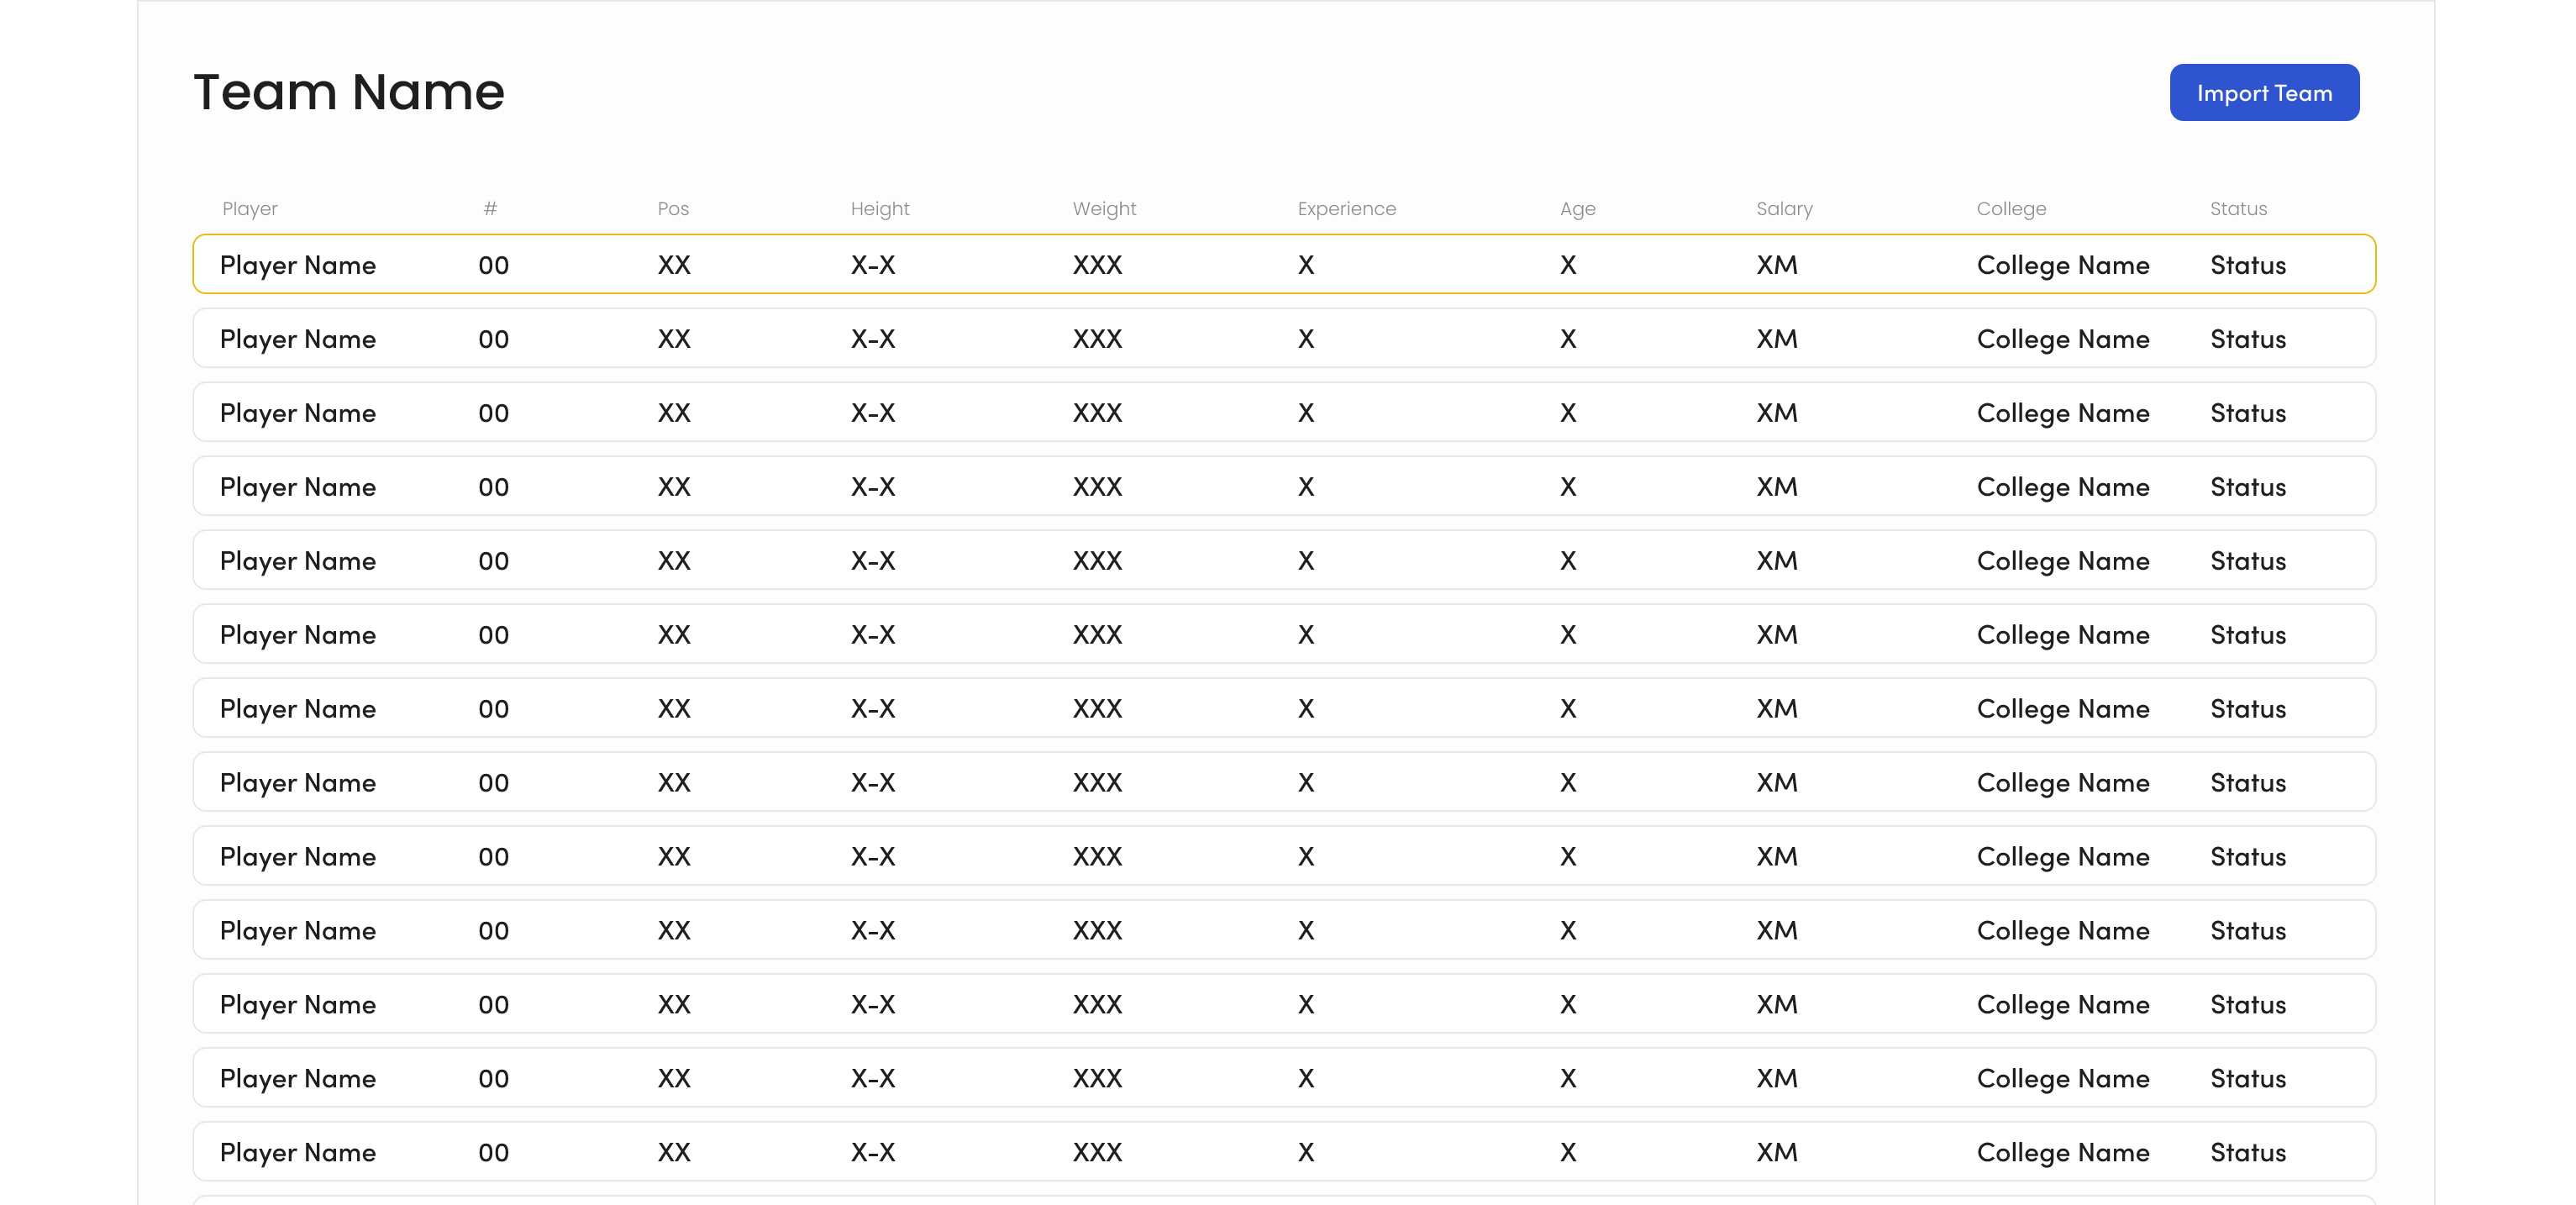
Task: Click the Status column header
Action: coord(2238,209)
